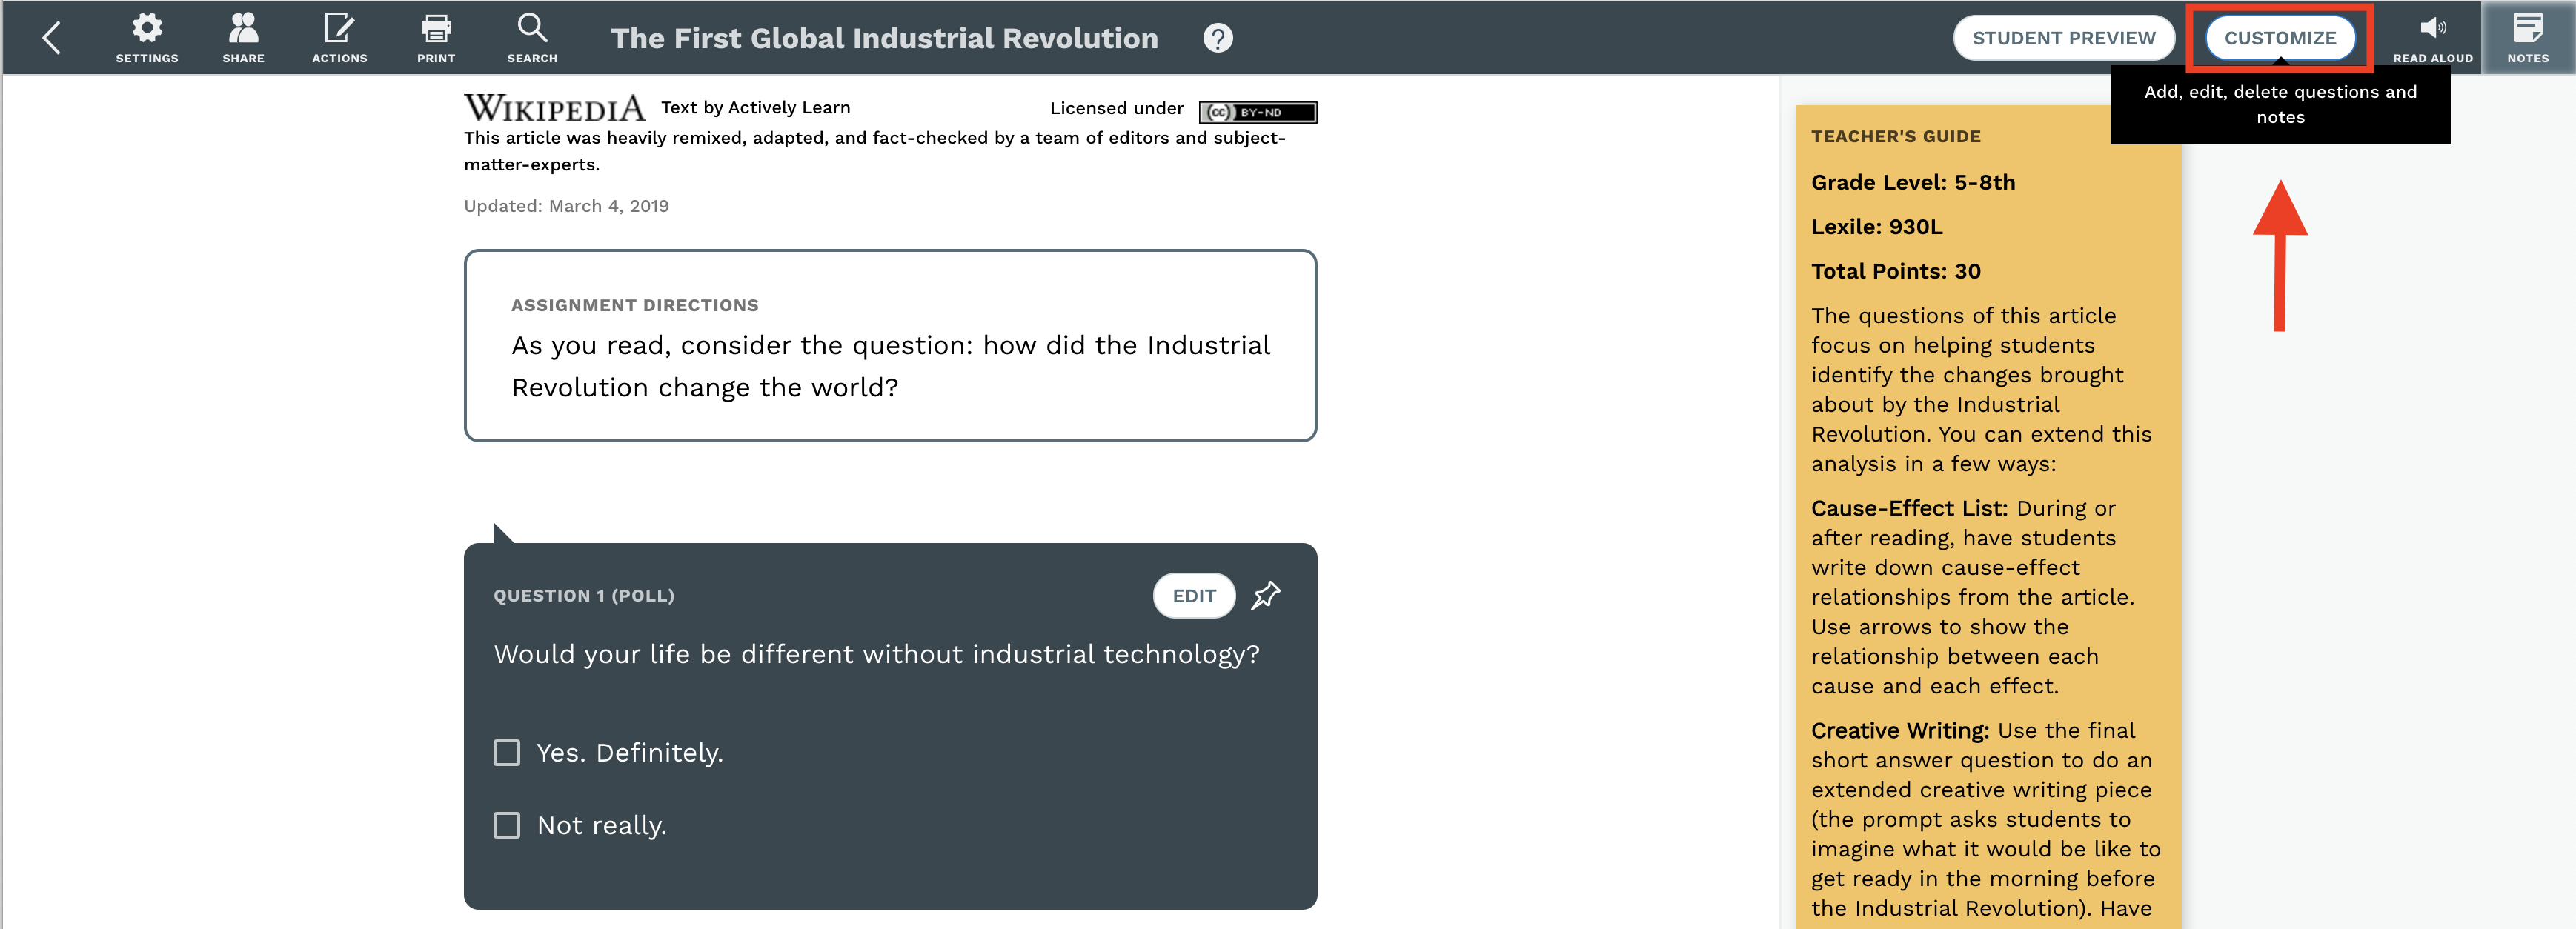Viewport: 2576px width, 929px height.
Task: Click the article title in the header
Action: coord(884,38)
